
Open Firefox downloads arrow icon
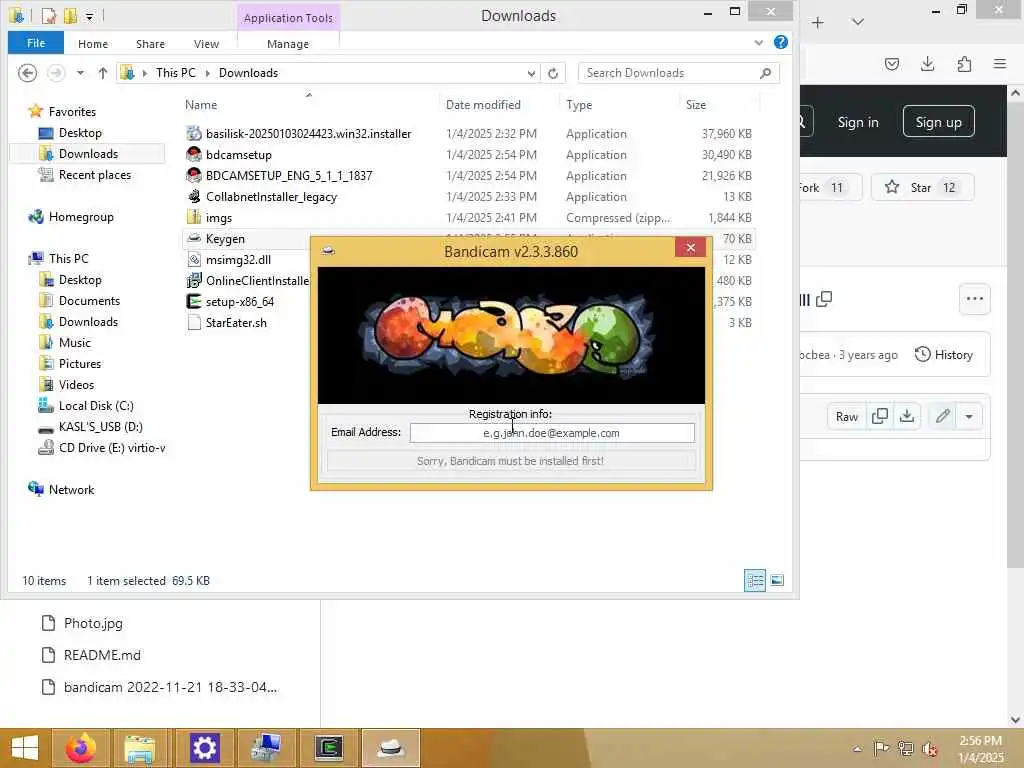click(x=927, y=63)
